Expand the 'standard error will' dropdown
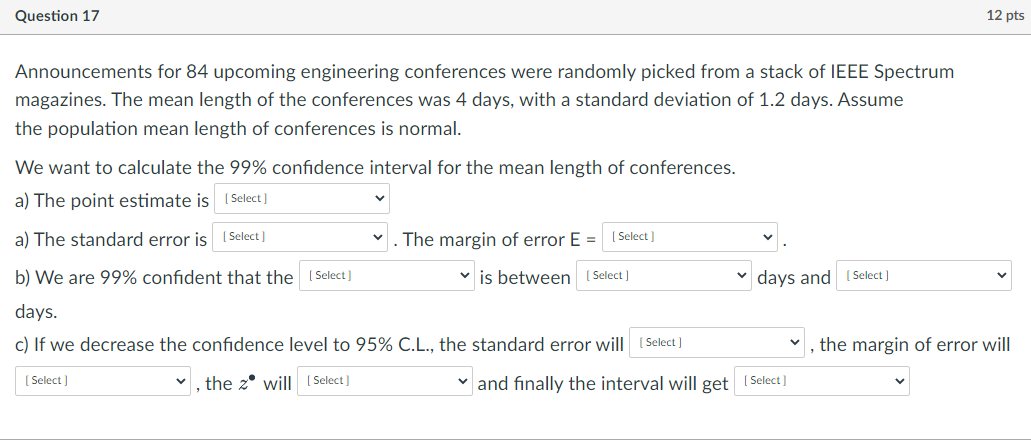This screenshot has height=440, width=1031. click(717, 344)
